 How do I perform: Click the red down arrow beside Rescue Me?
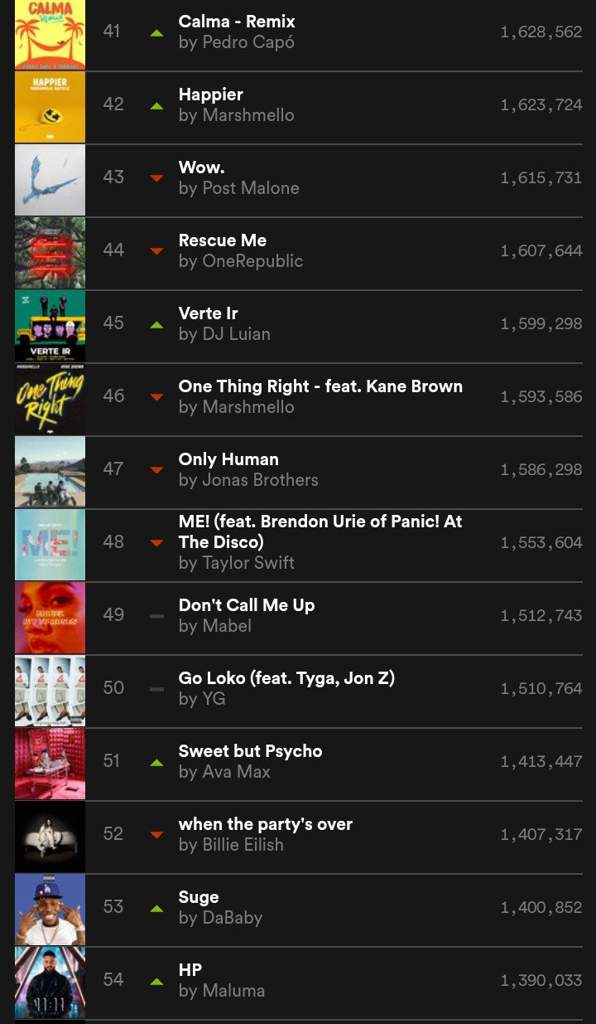pos(156,251)
